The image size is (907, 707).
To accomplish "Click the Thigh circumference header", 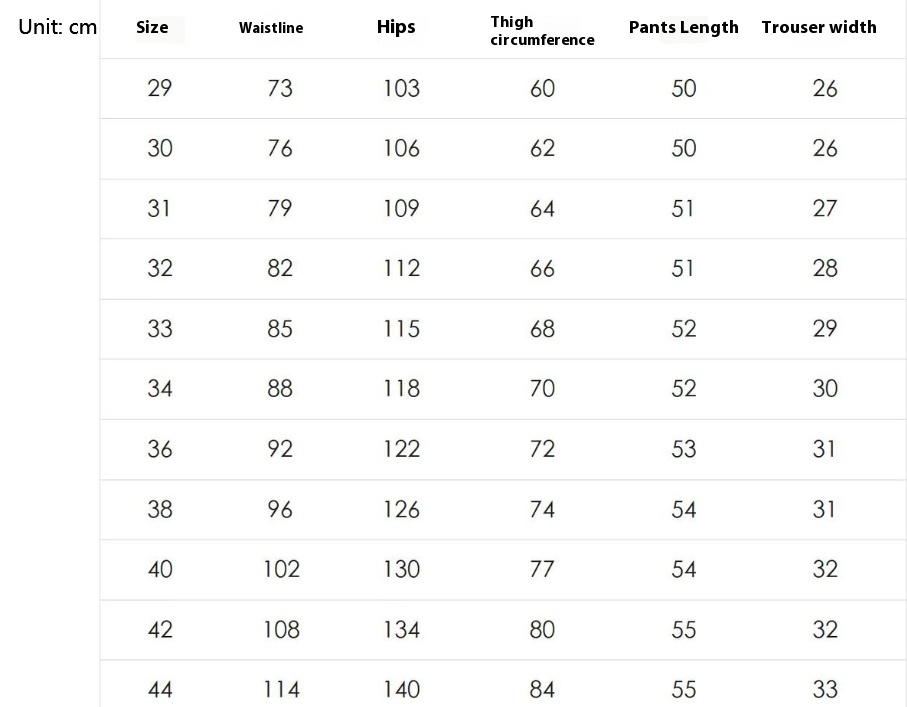I will [x=542, y=31].
